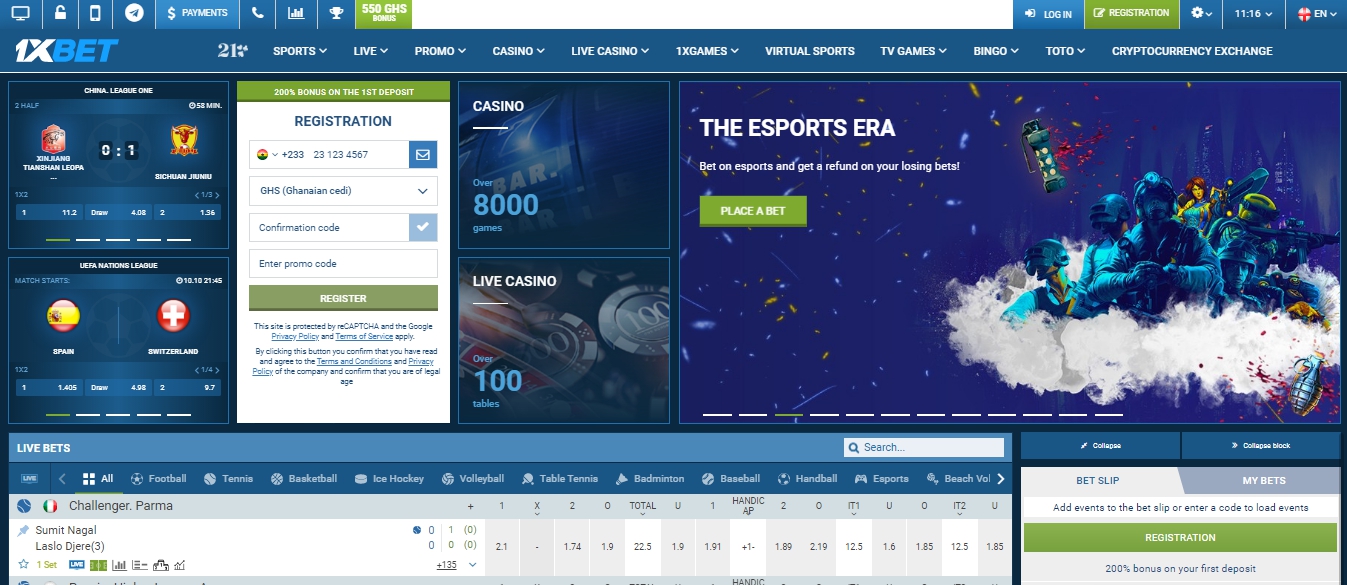1347x585 pixels.
Task: Select the Basketball live tab
Action: (x=304, y=479)
